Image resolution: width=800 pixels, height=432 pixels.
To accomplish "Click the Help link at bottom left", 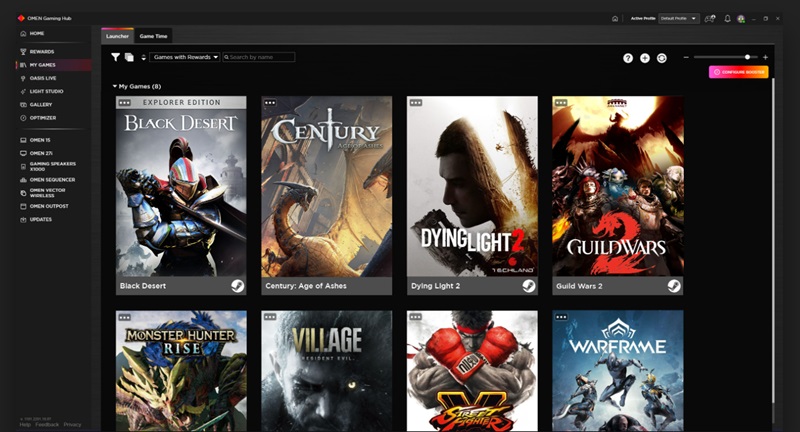I will pos(25,424).
